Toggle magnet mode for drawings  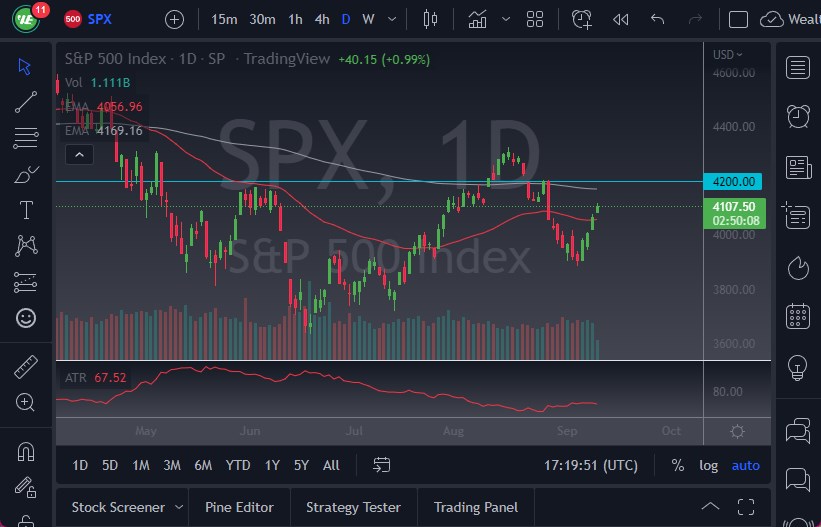click(26, 451)
